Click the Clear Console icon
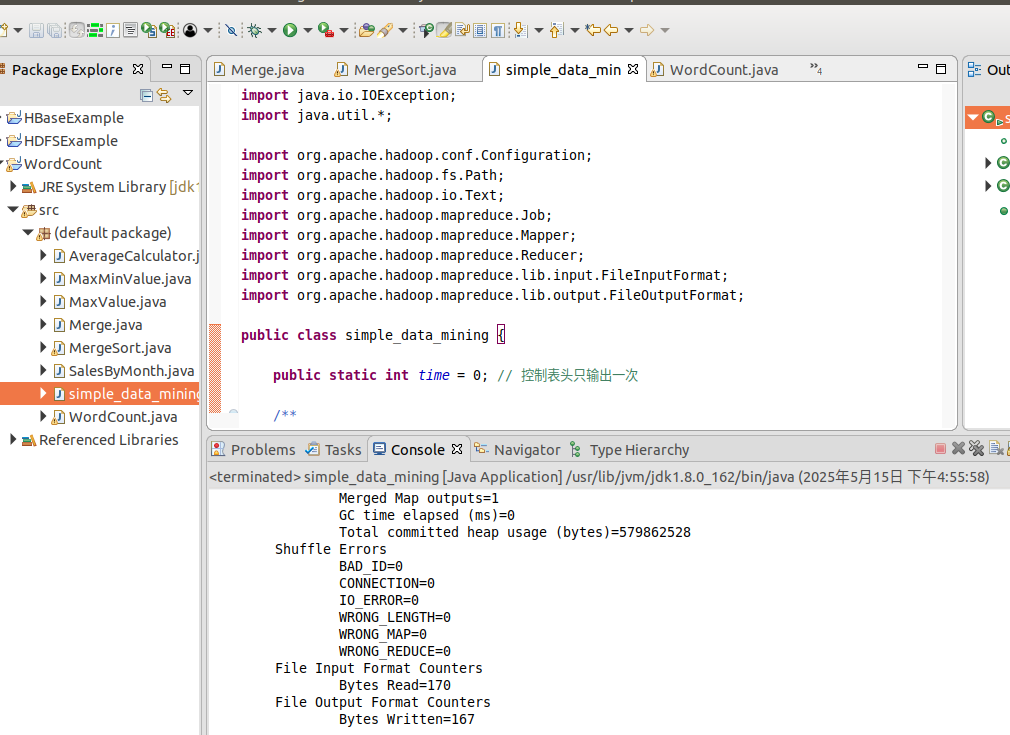The image size is (1010, 735). click(998, 449)
